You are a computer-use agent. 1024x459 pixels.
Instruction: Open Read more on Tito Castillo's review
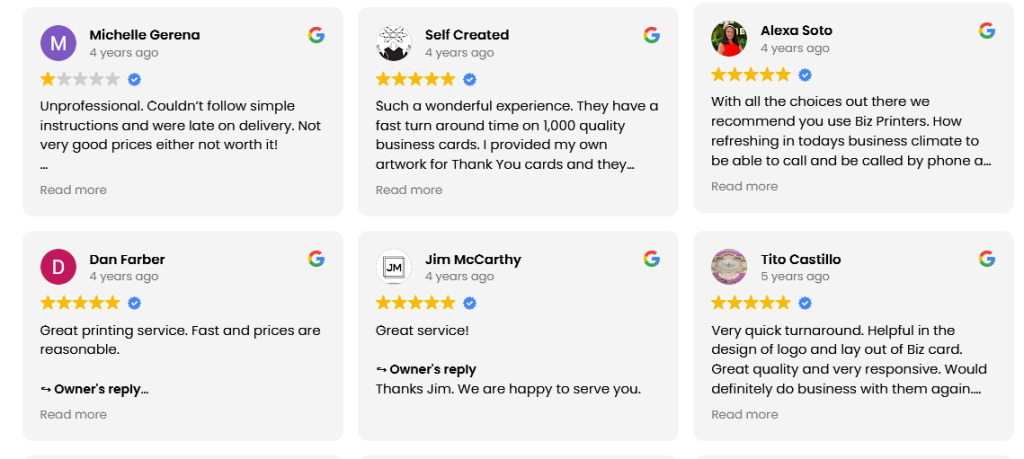coord(744,414)
